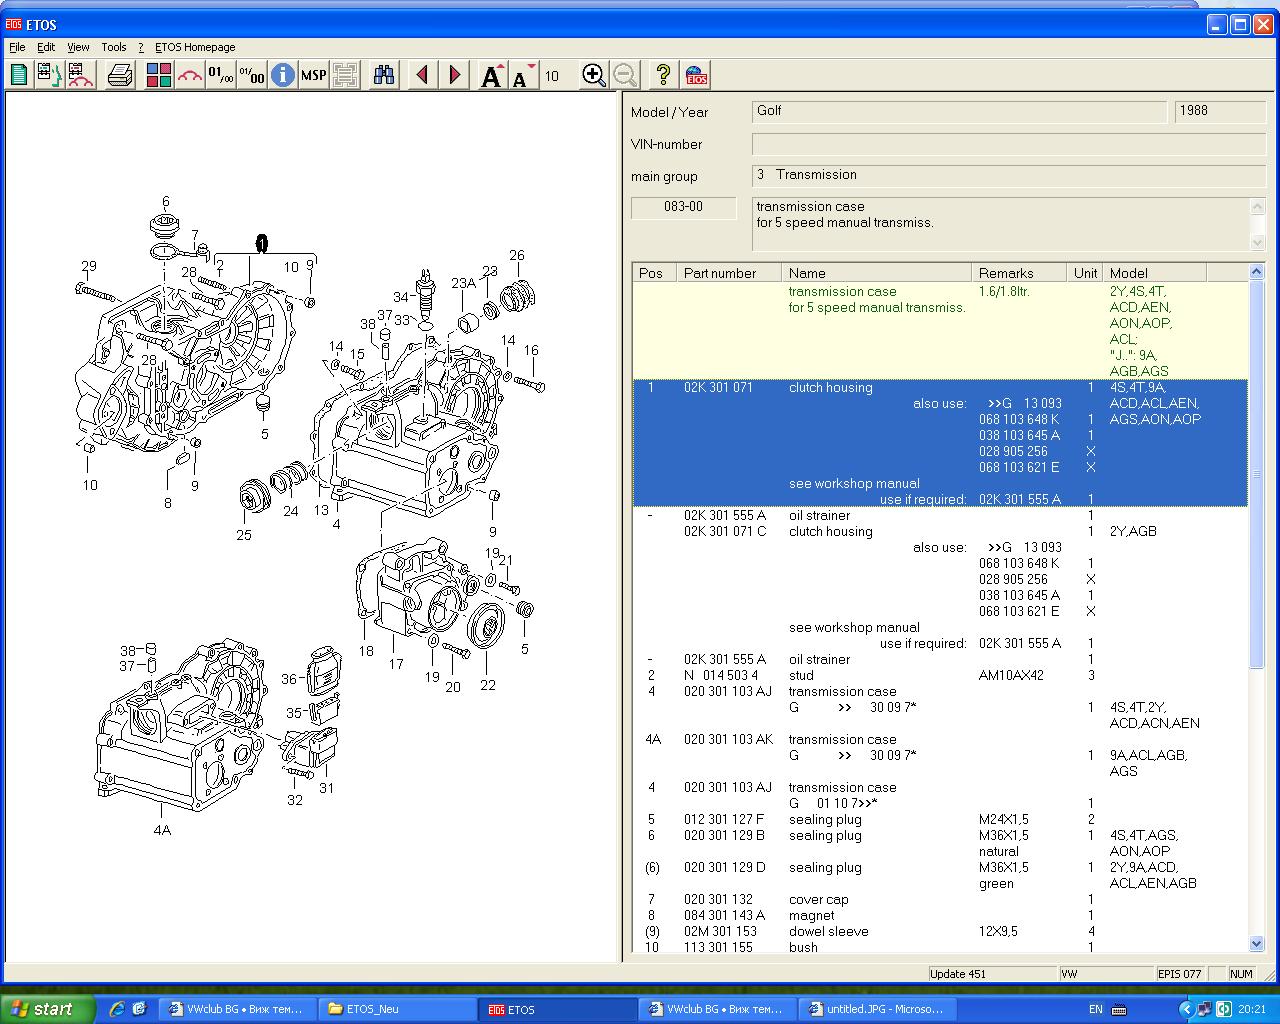This screenshot has width=1280, height=1024.
Task: Decrease font size with small A icon
Action: (522, 75)
